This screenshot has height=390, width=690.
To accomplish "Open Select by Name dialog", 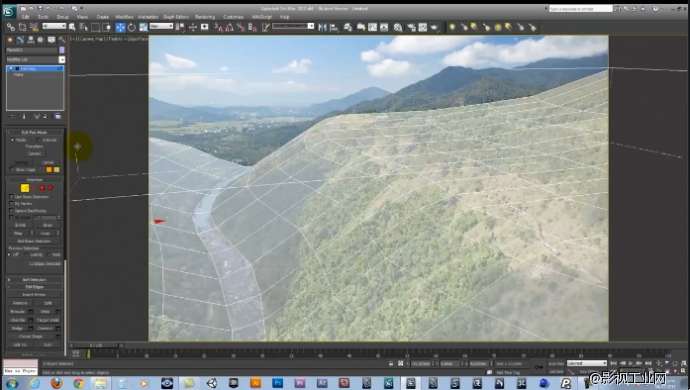I will pyautogui.click(x=83, y=27).
